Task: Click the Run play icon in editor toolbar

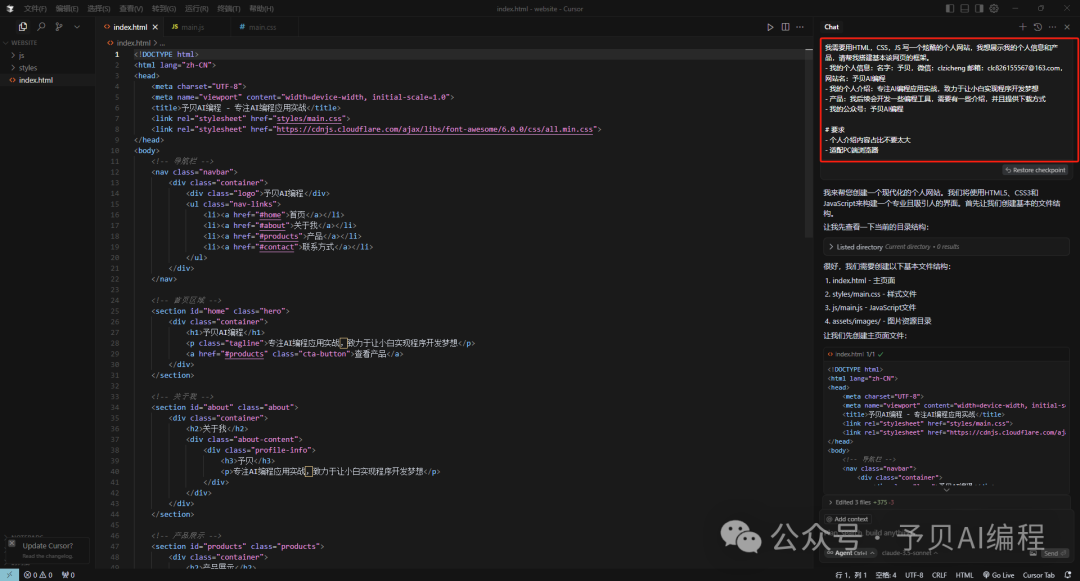Action: (x=770, y=27)
